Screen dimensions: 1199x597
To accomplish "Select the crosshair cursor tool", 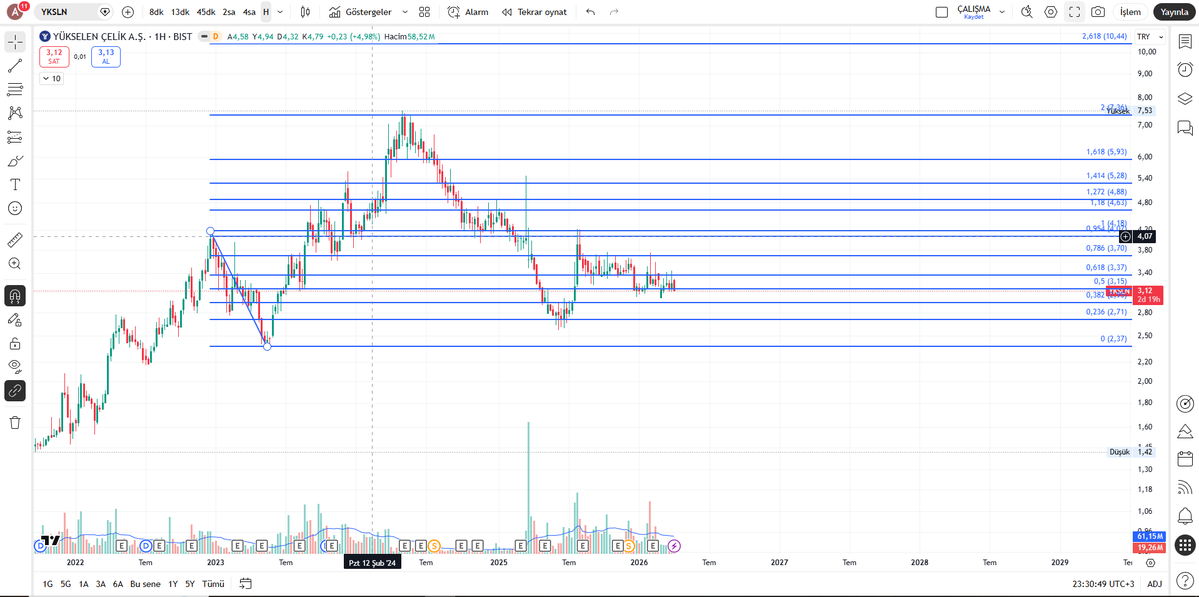I will (x=15, y=41).
